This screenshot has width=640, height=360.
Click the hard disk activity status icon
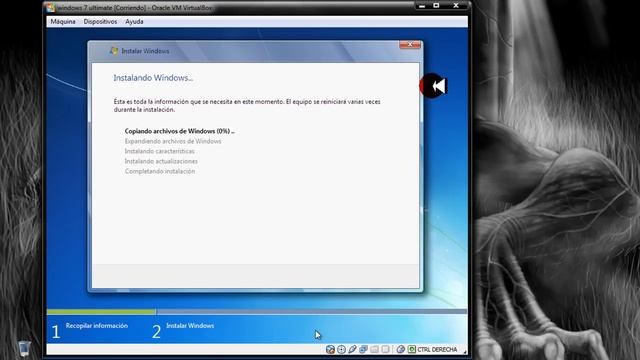pos(331,349)
